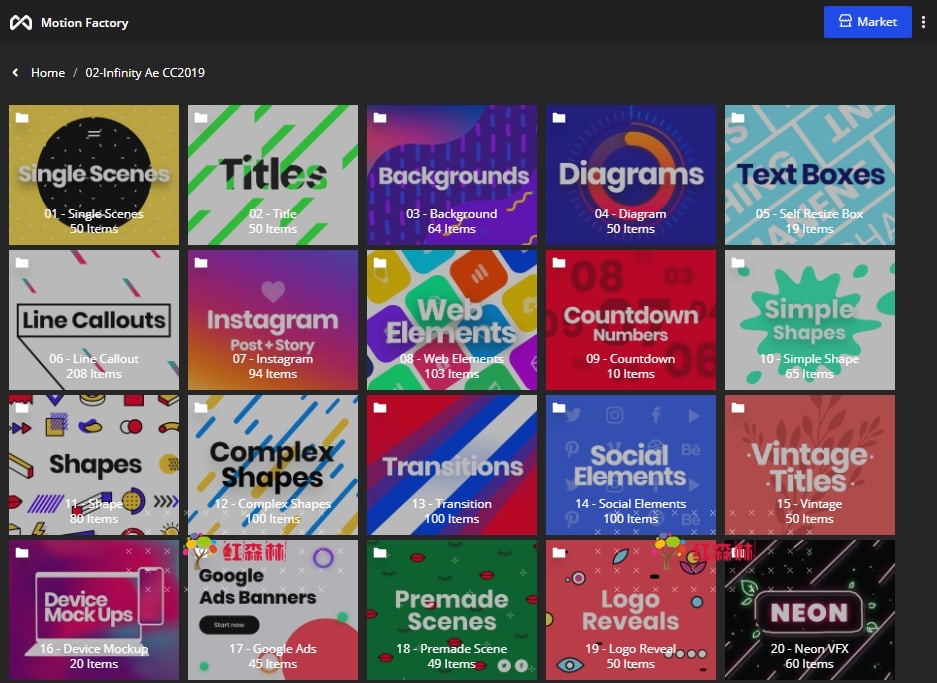Screen dimensions: 937x683
Task: Click the folder icon on Single Scenes card
Action: coord(22,118)
